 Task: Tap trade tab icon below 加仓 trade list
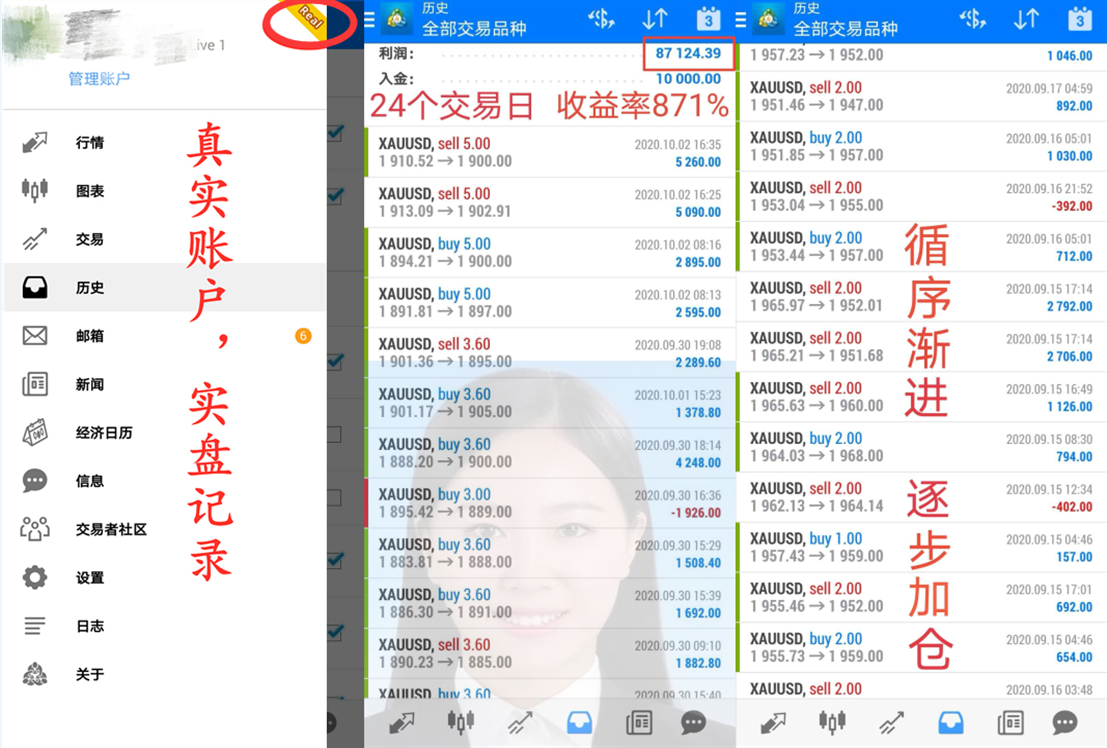point(891,723)
